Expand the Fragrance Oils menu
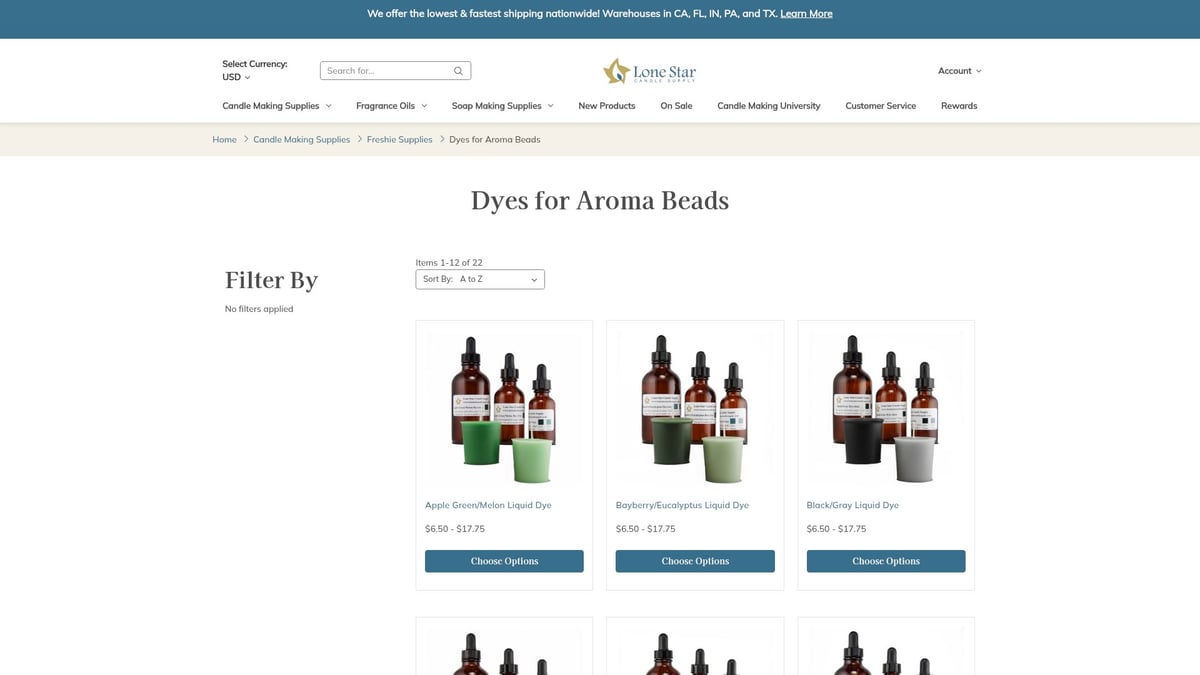This screenshot has height=675, width=1200. tap(391, 106)
